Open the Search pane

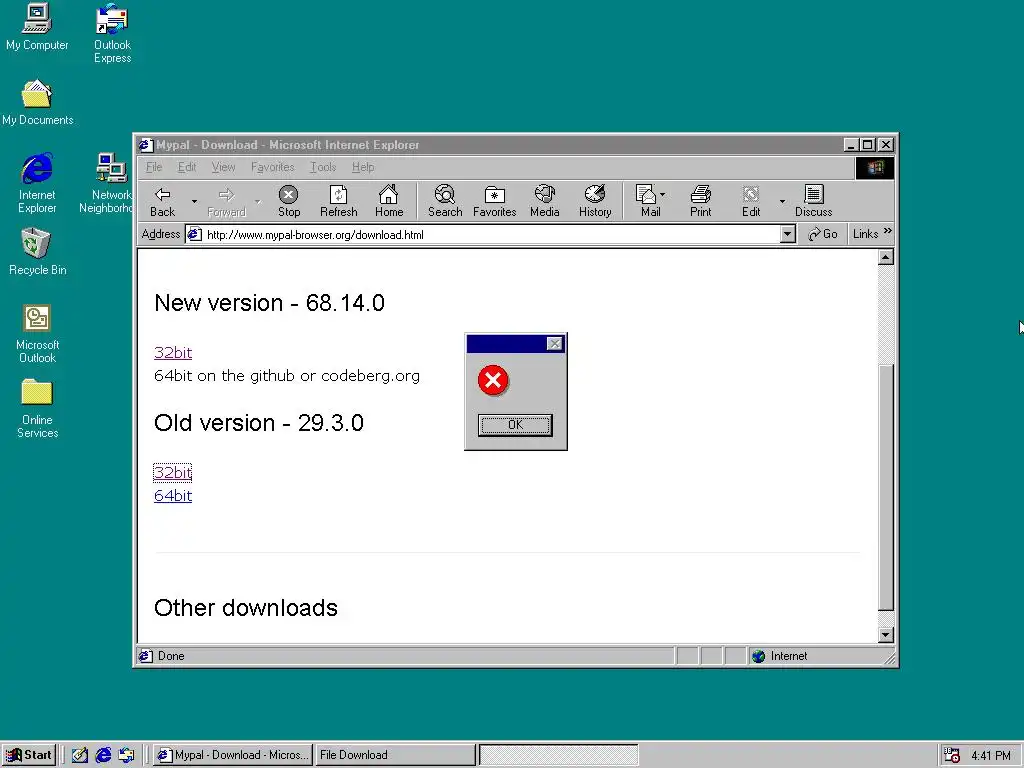pyautogui.click(x=445, y=201)
